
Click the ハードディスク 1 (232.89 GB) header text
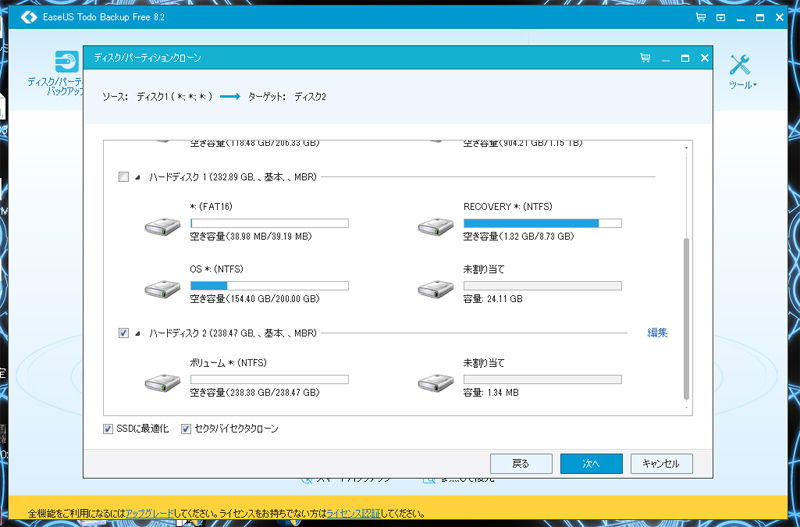click(233, 177)
